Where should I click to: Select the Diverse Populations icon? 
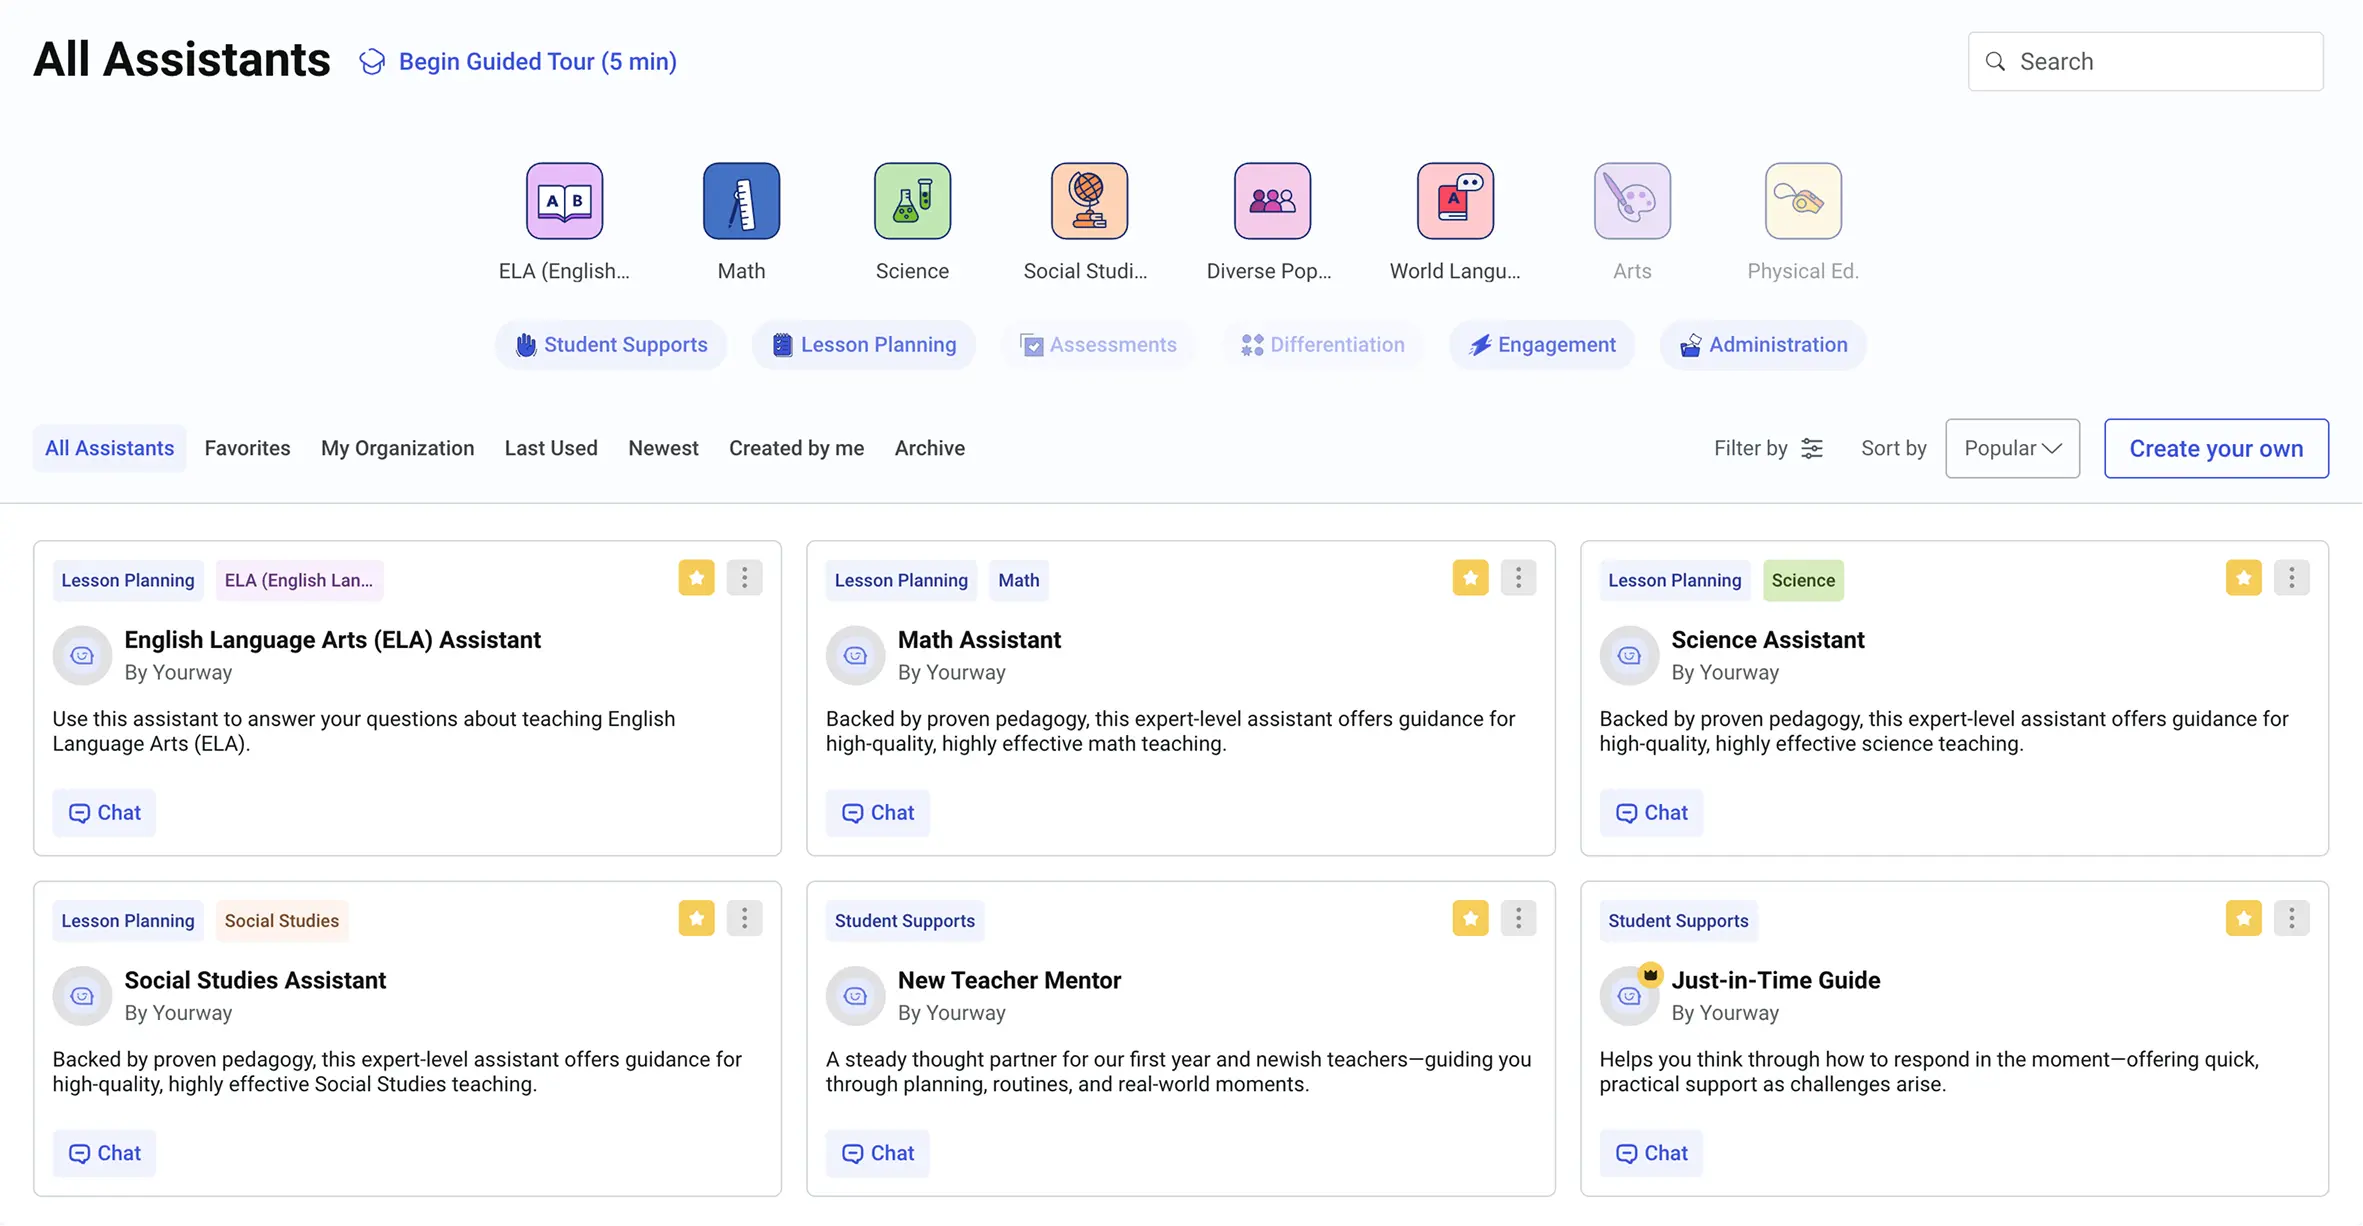[1271, 201]
